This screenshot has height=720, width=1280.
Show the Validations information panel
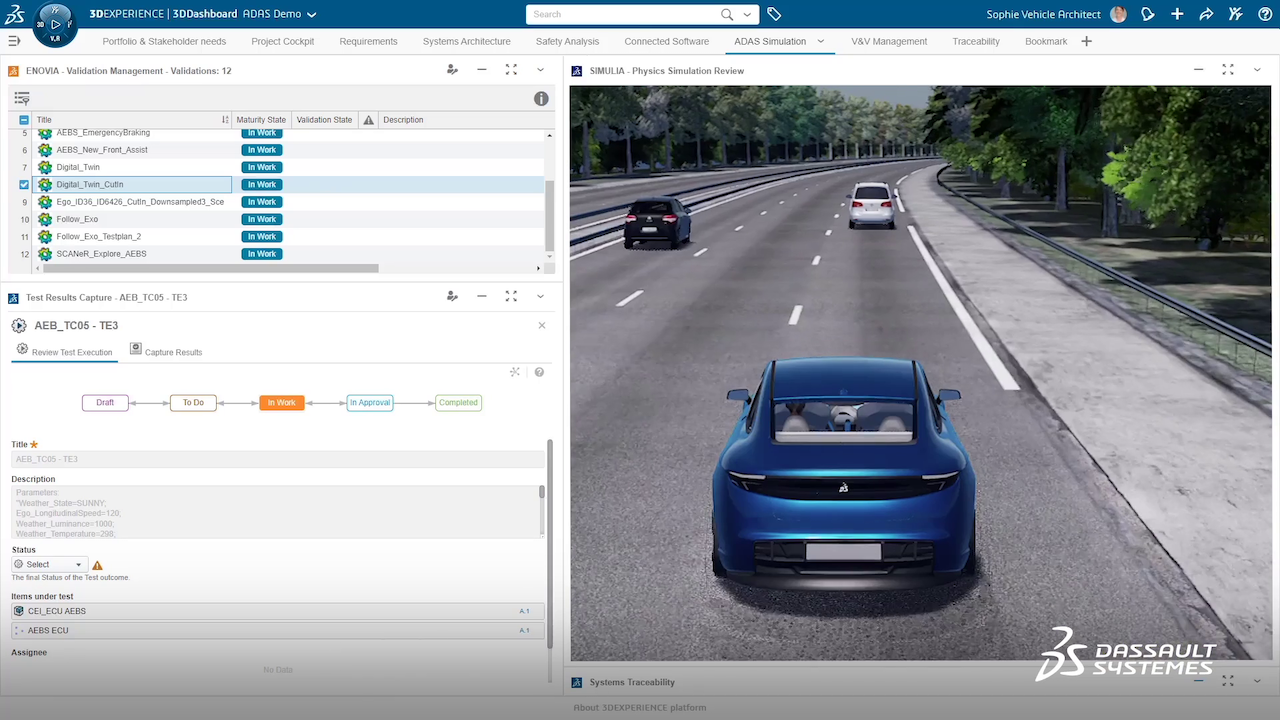[541, 98]
